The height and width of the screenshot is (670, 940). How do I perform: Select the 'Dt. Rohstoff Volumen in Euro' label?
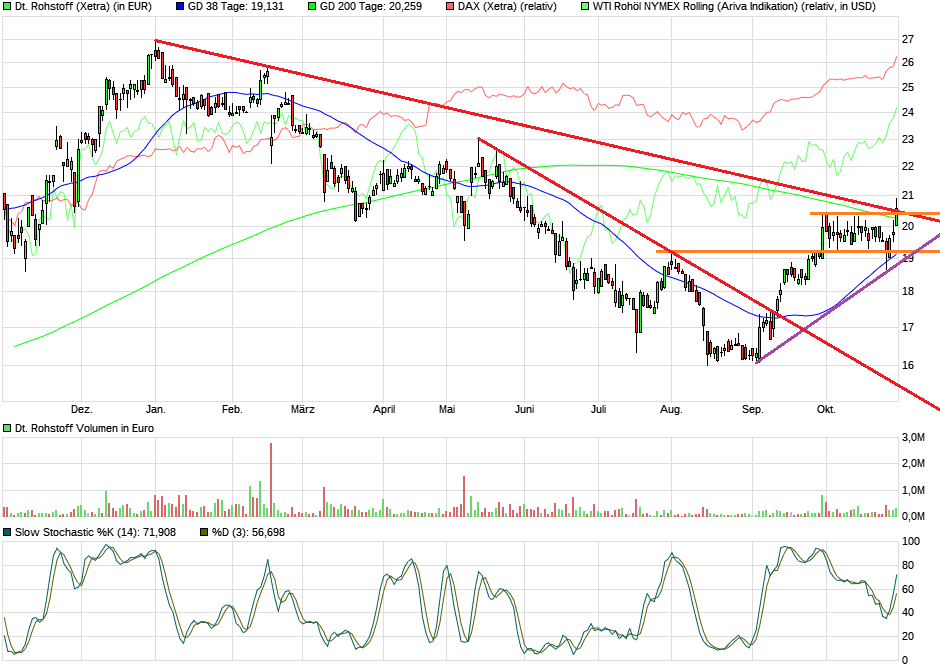(85, 428)
